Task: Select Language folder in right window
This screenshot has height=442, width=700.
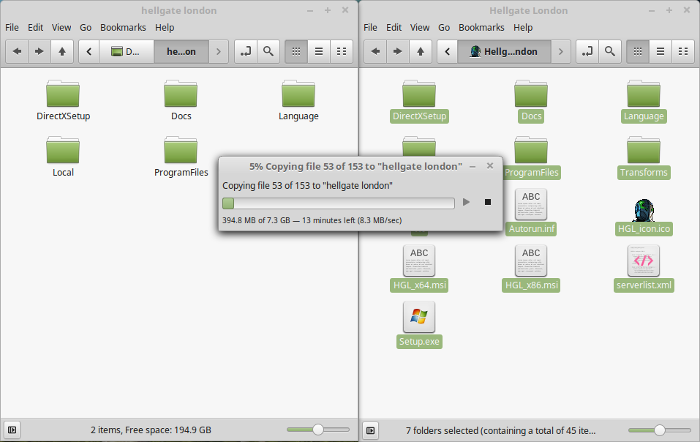Action: 643,100
